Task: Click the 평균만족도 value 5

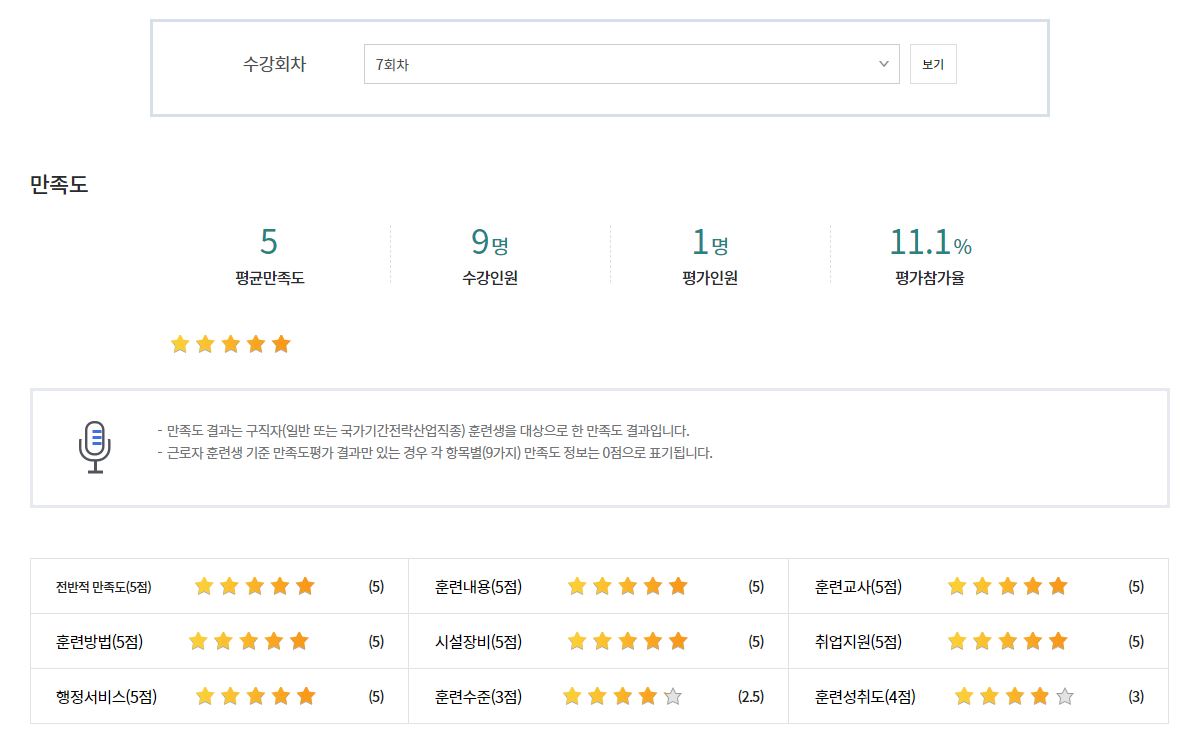Action: point(268,242)
